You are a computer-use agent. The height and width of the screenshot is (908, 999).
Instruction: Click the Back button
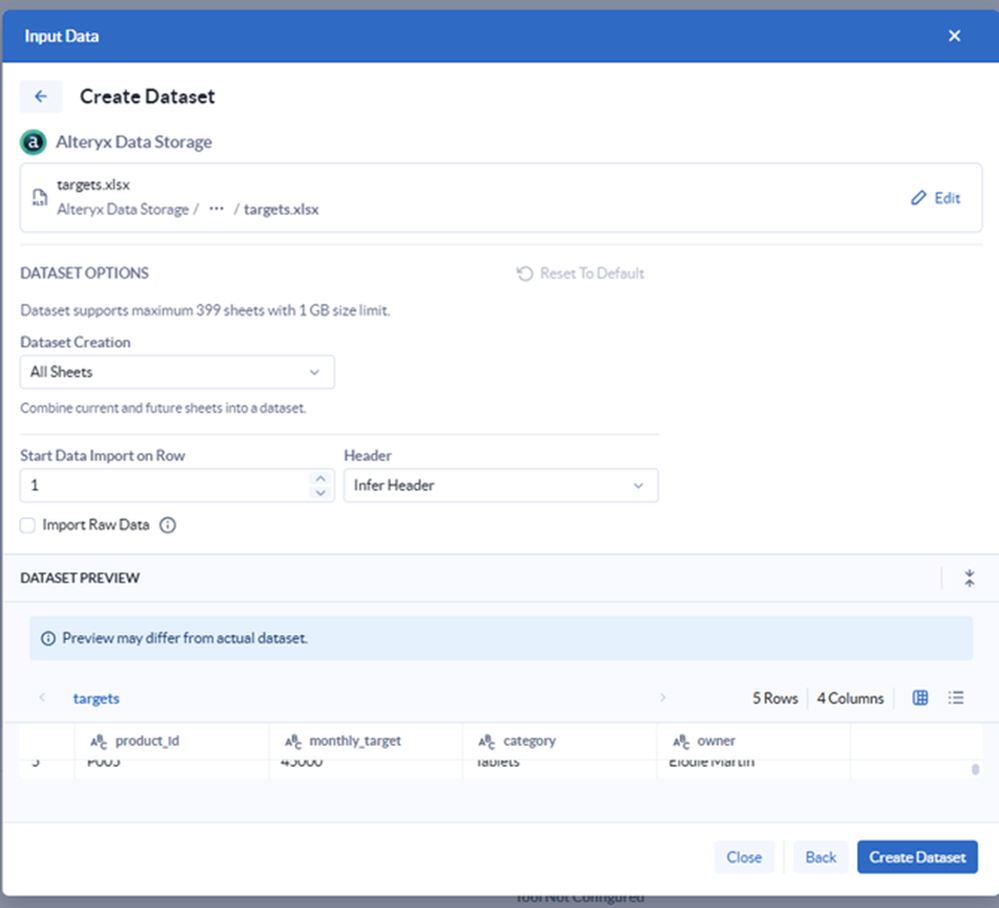click(x=820, y=857)
